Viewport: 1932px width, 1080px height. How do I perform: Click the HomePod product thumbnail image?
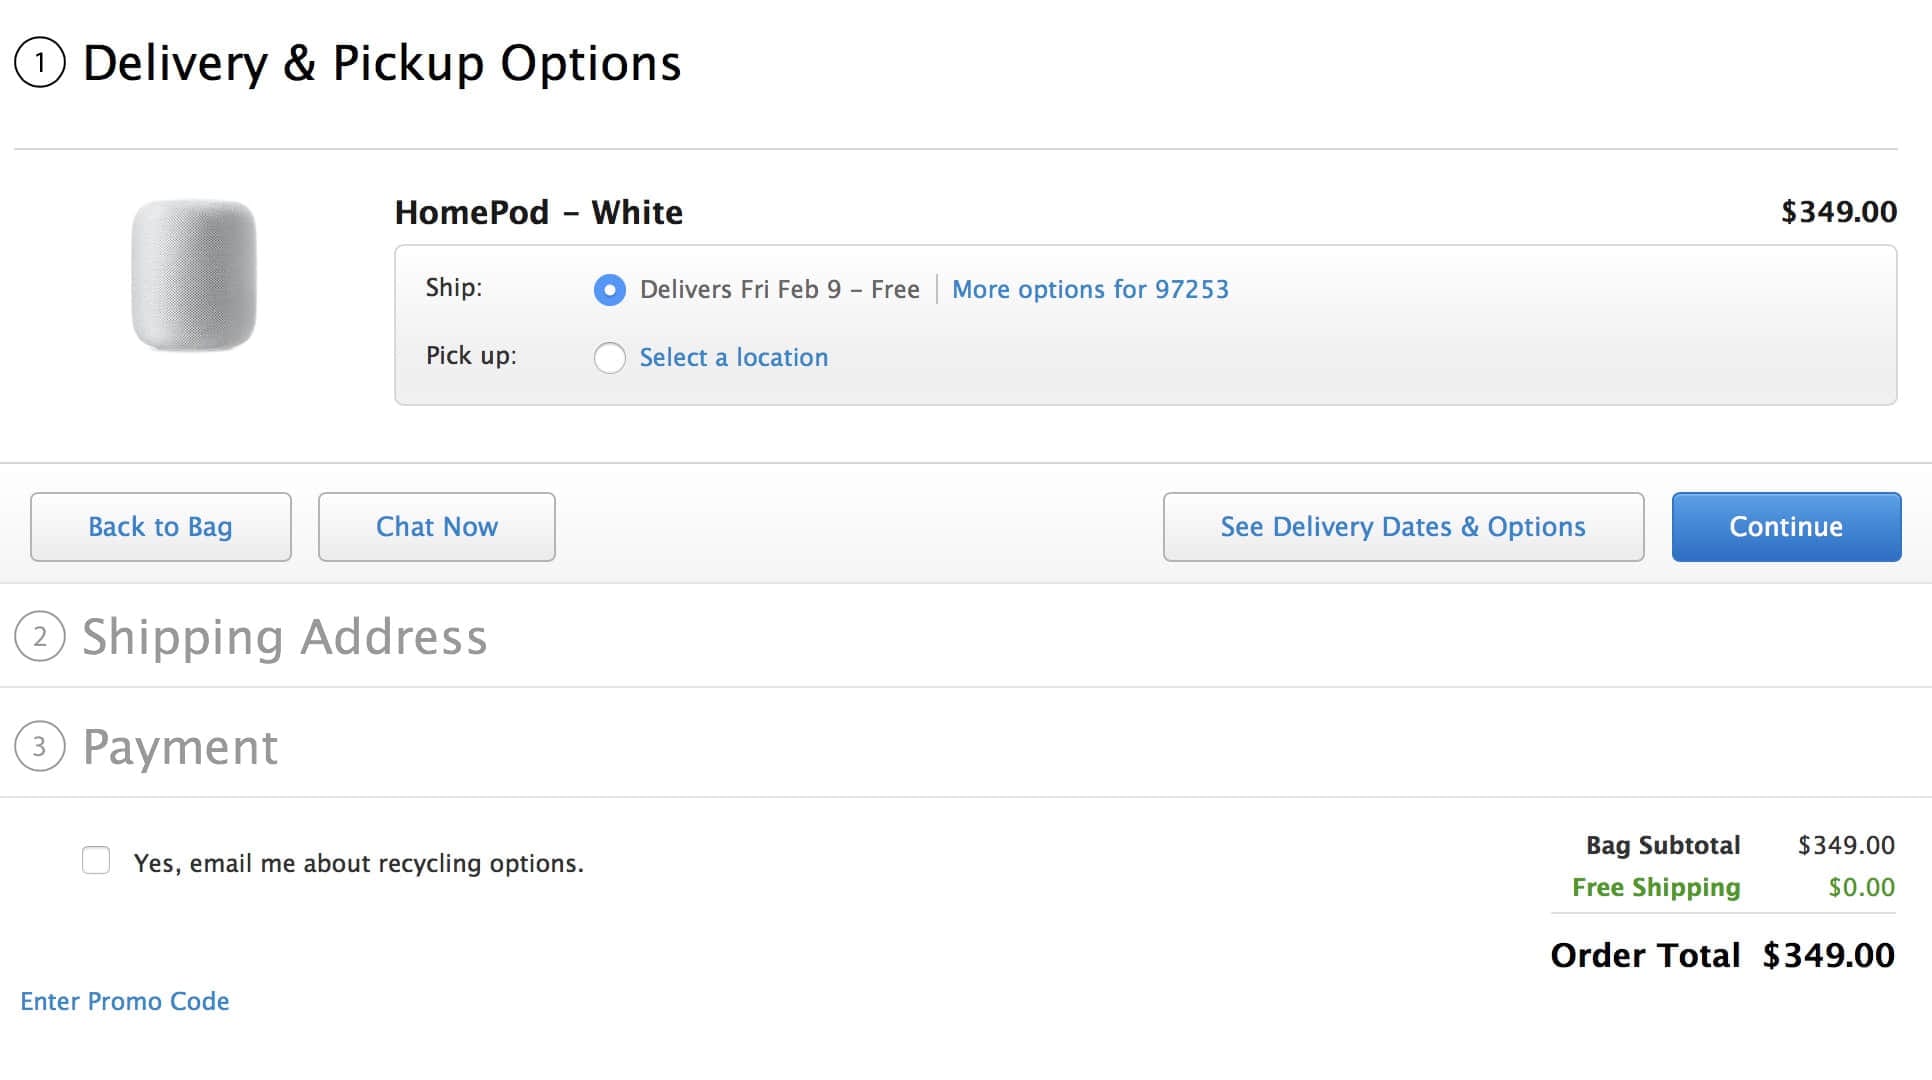coord(194,275)
